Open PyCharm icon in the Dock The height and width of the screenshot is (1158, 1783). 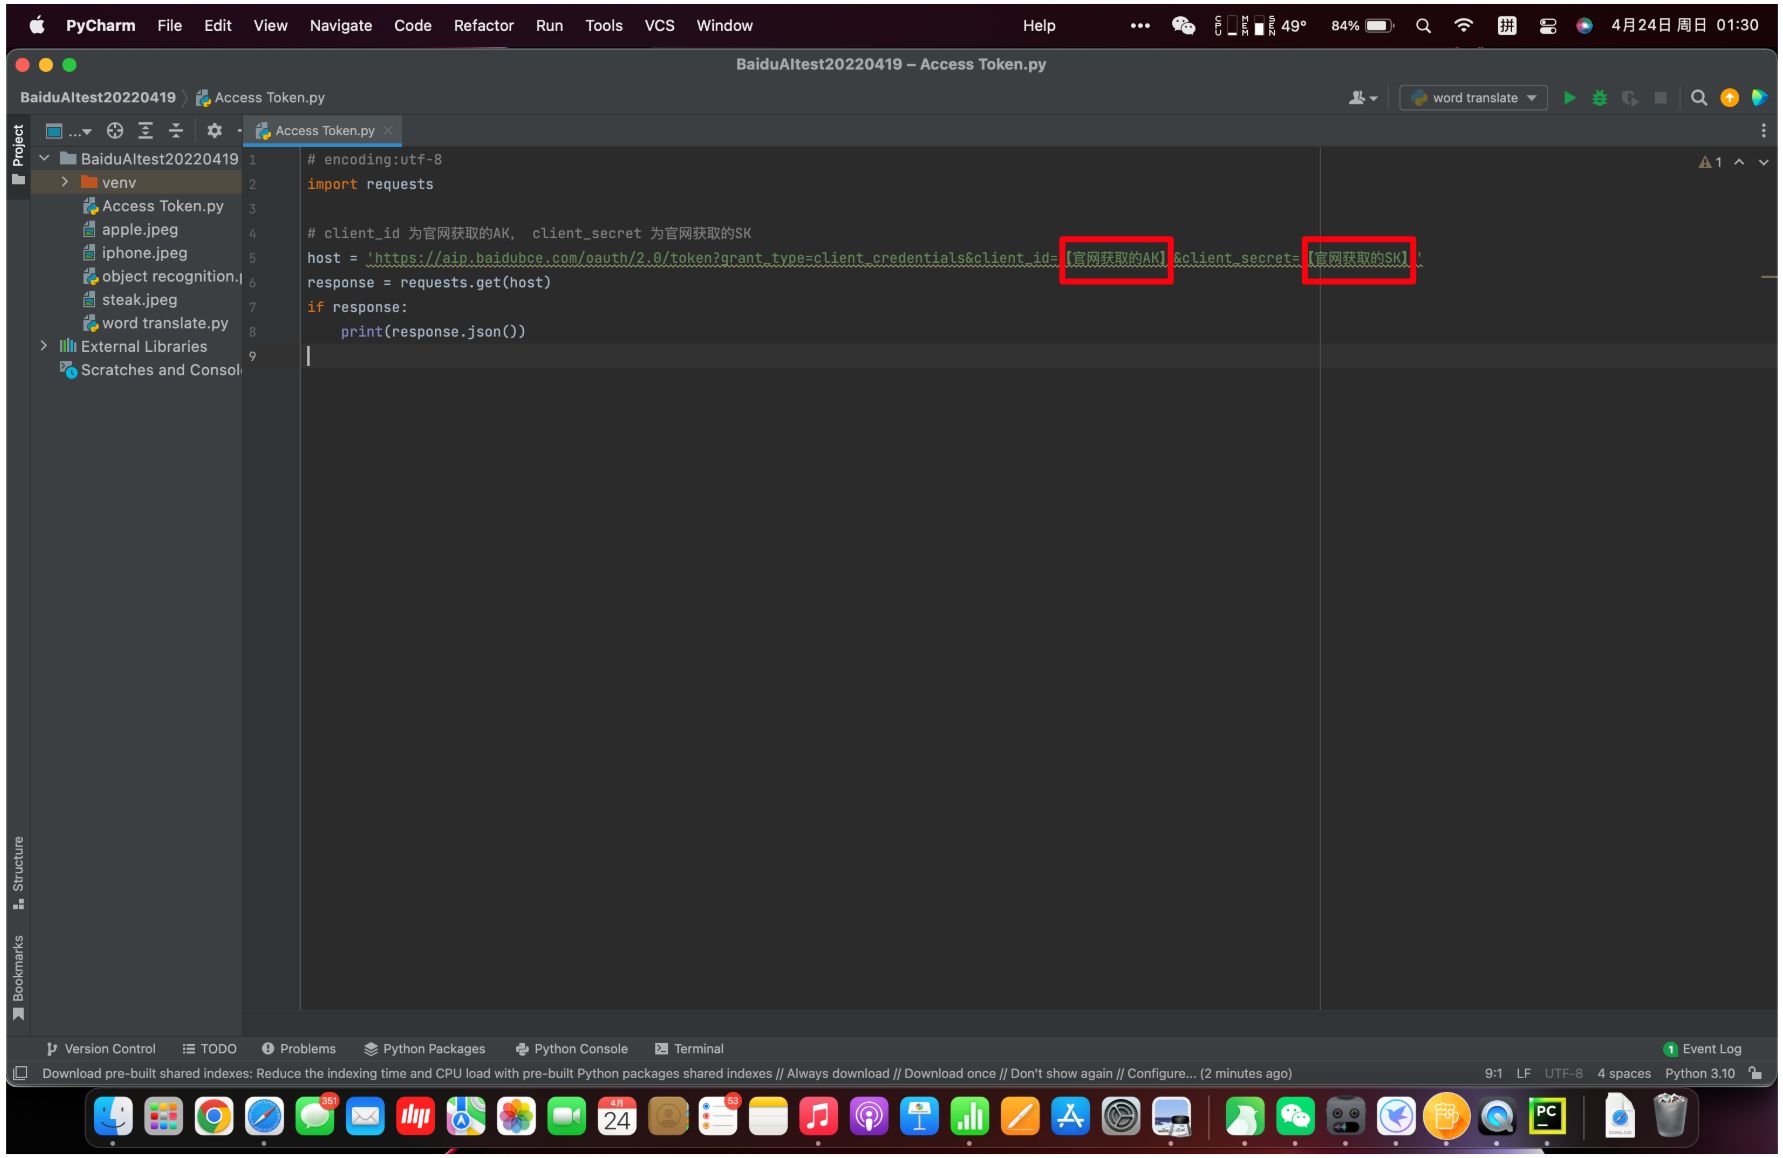(1547, 1117)
